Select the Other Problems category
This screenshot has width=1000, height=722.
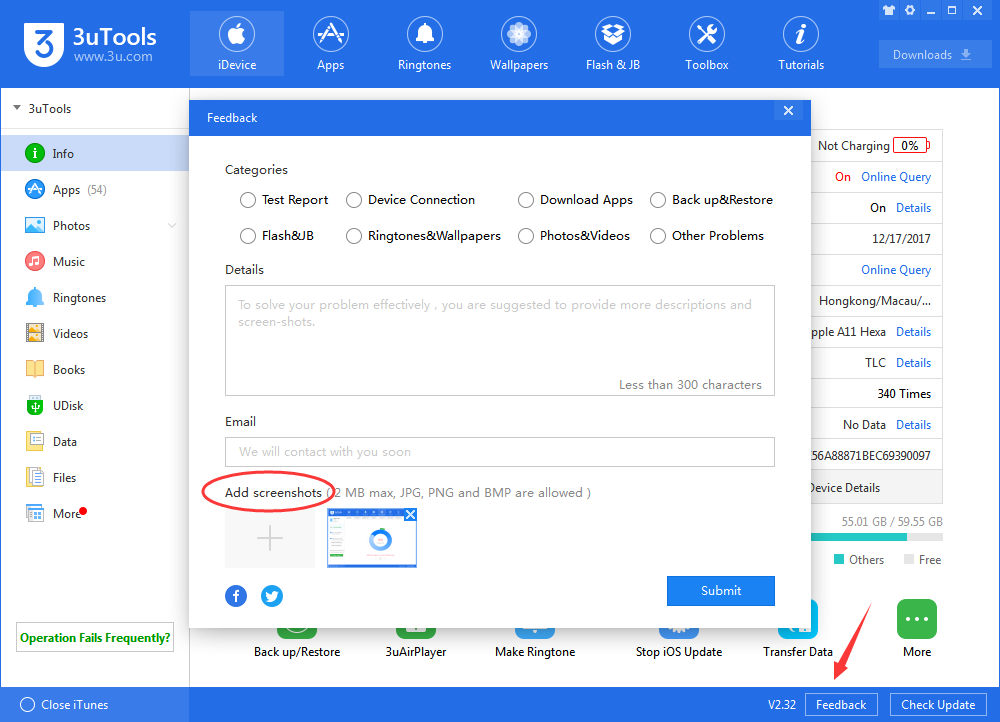point(658,236)
